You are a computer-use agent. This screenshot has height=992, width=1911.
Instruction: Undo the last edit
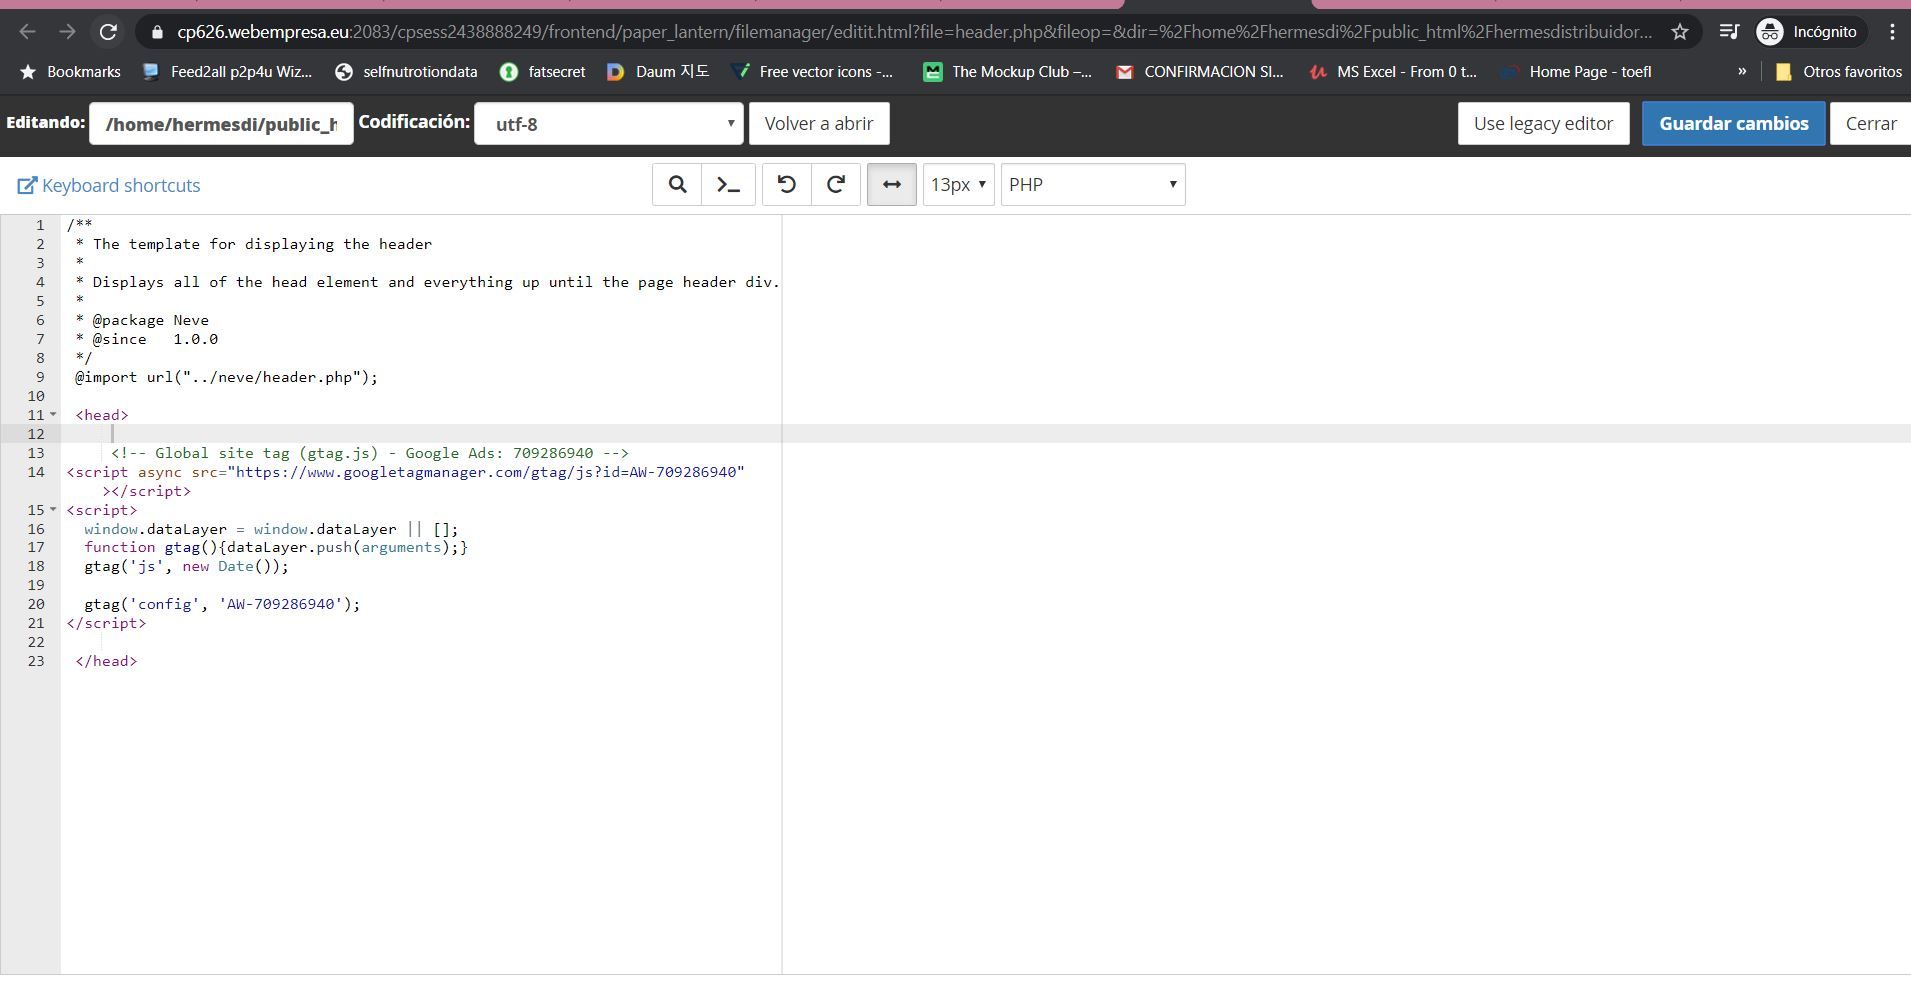[787, 185]
